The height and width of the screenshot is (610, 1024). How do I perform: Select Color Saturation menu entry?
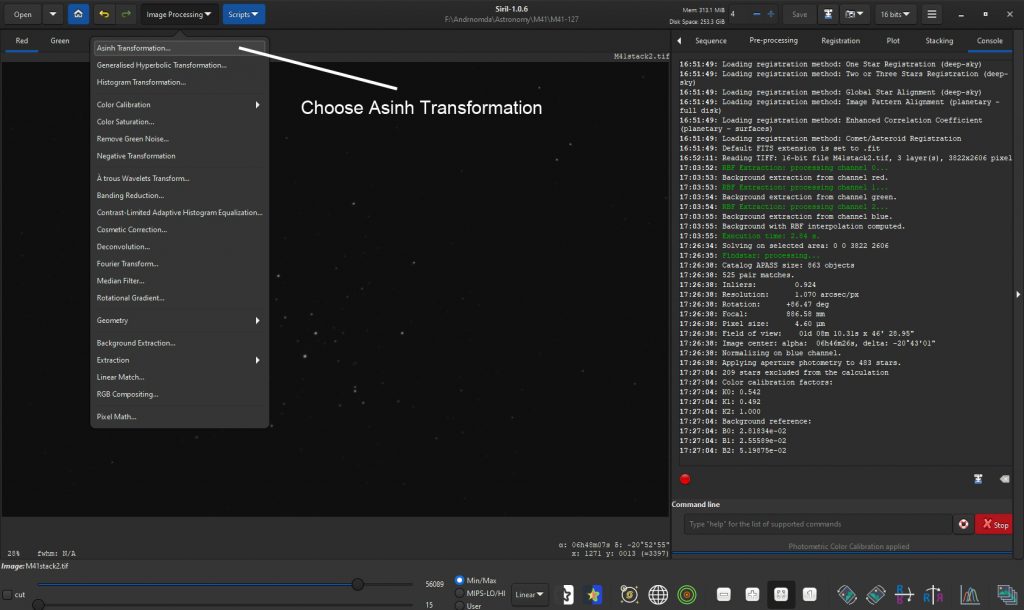178,121
